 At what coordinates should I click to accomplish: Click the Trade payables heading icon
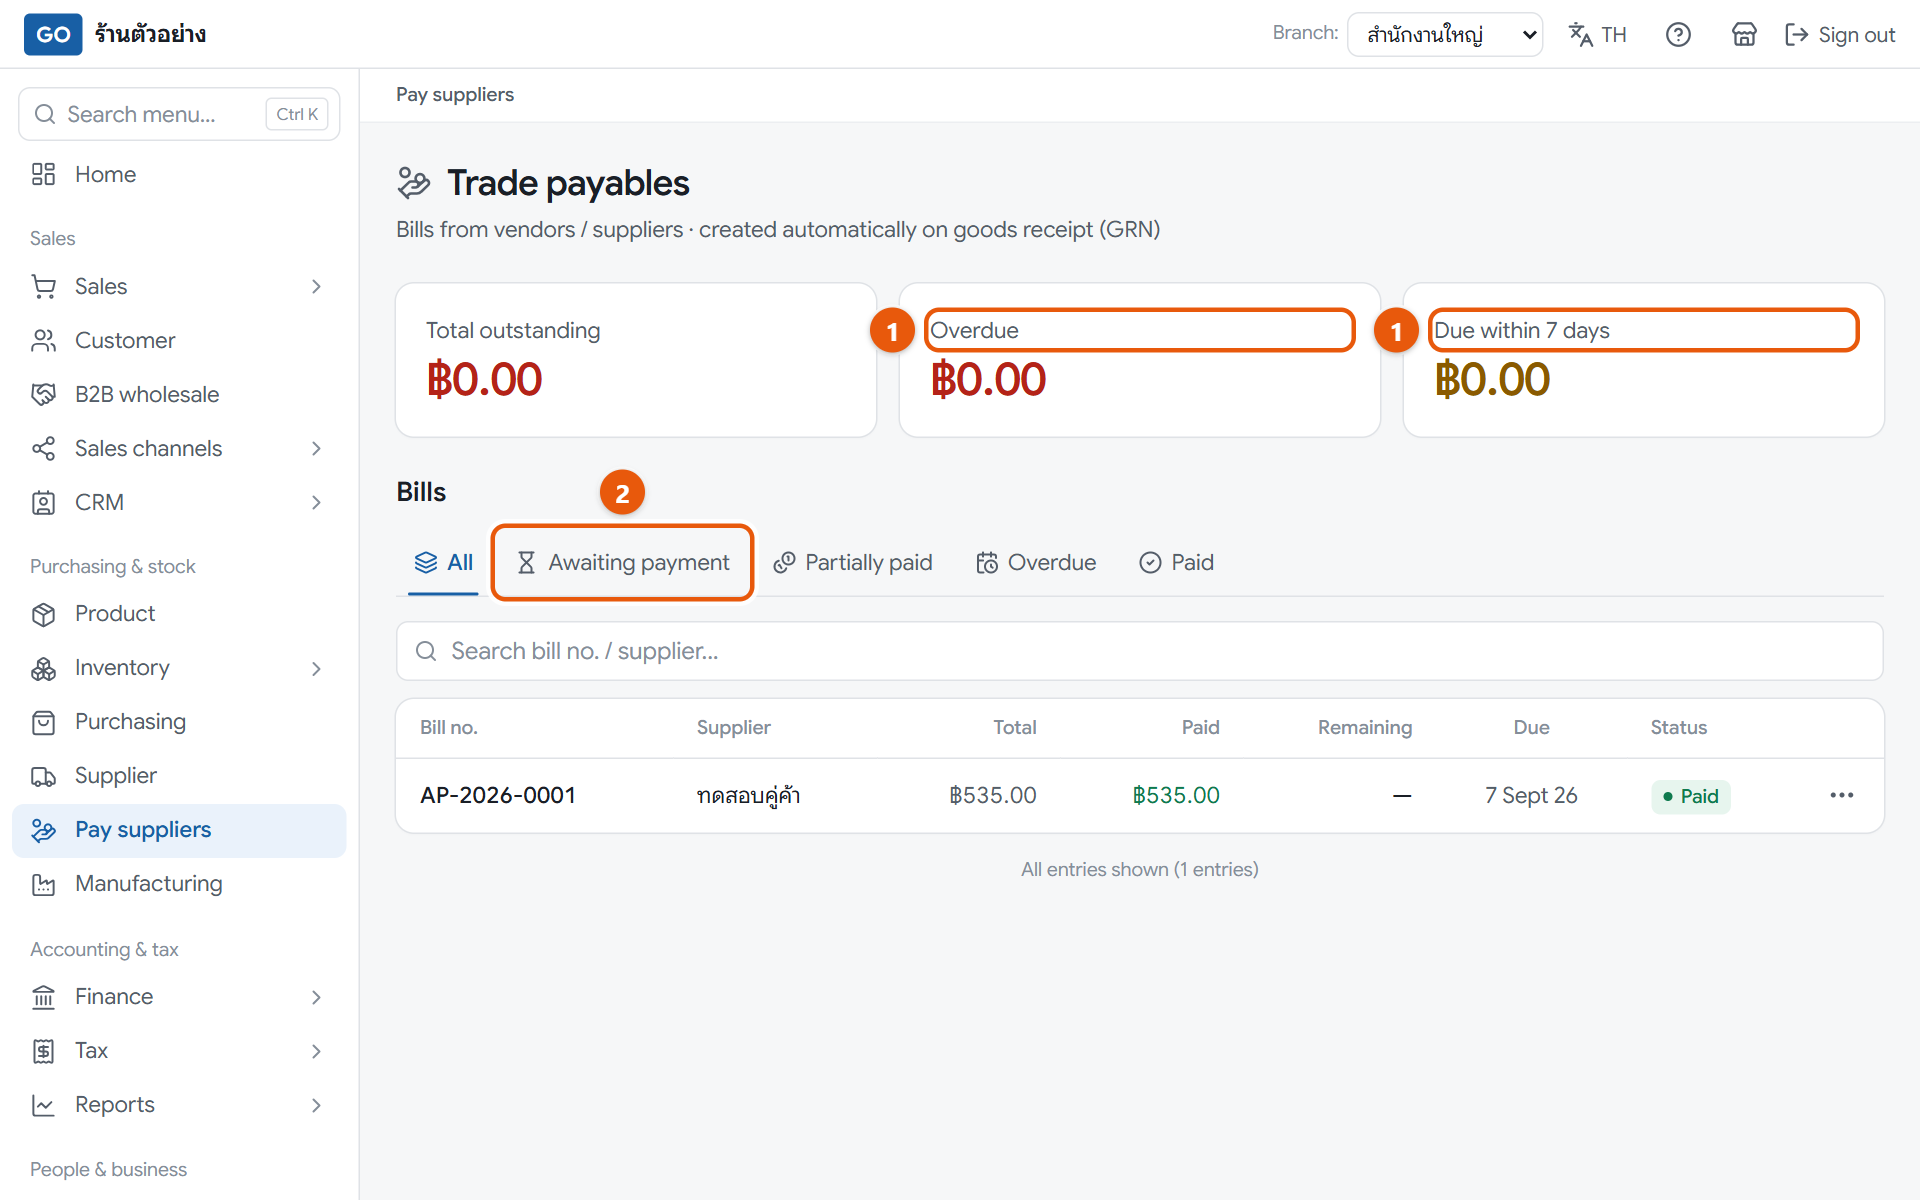pyautogui.click(x=414, y=183)
